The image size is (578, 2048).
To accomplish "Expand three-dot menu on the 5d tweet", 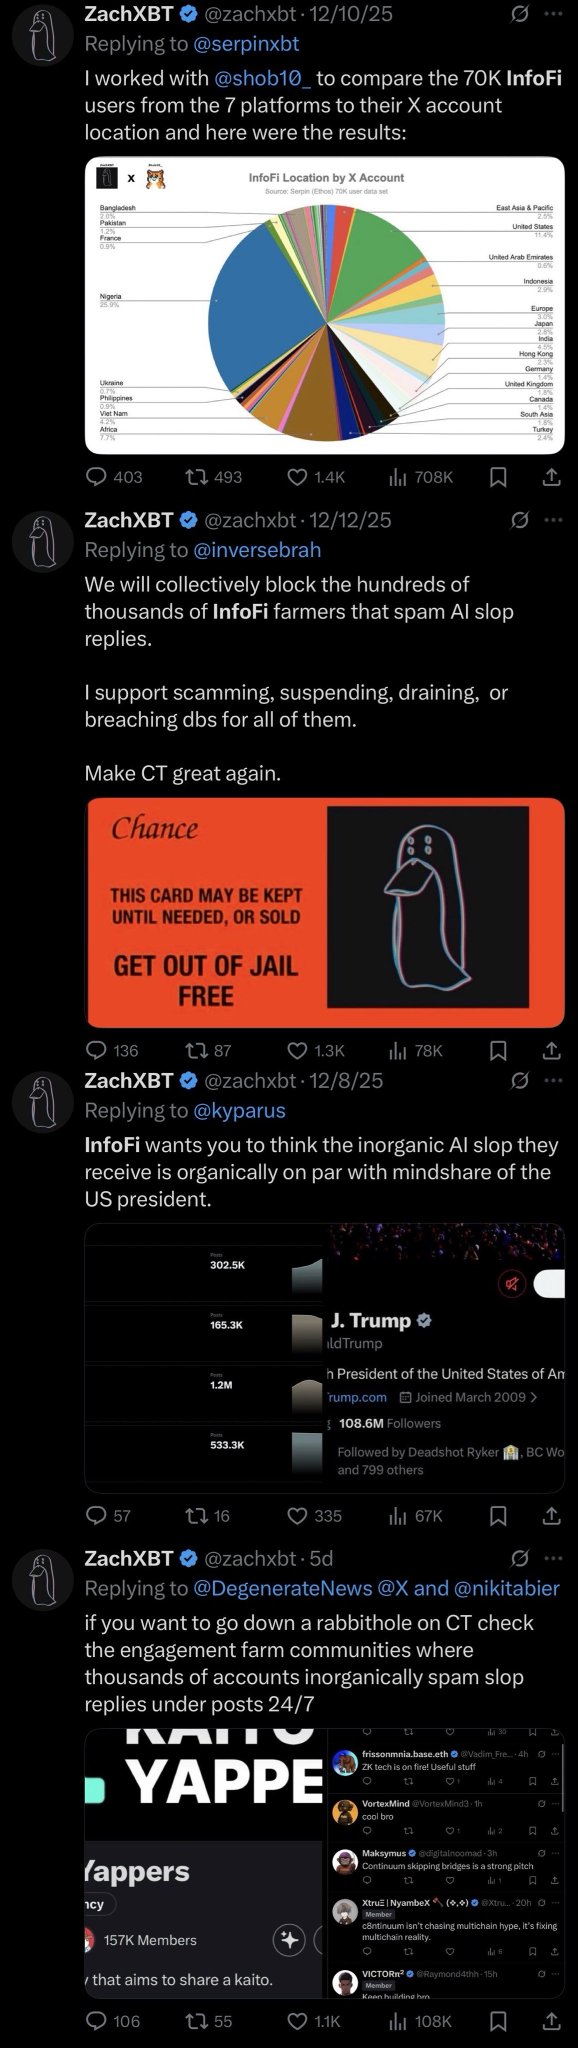I will point(553,1558).
